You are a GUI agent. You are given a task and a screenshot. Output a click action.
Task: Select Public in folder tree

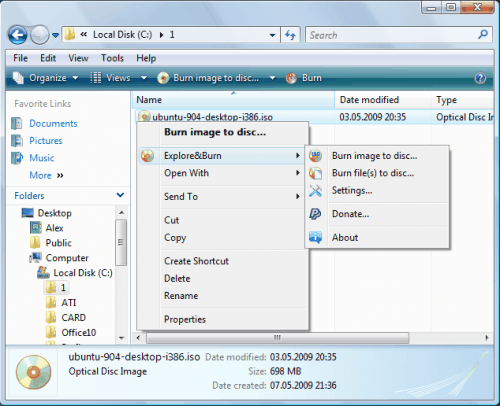[x=58, y=243]
